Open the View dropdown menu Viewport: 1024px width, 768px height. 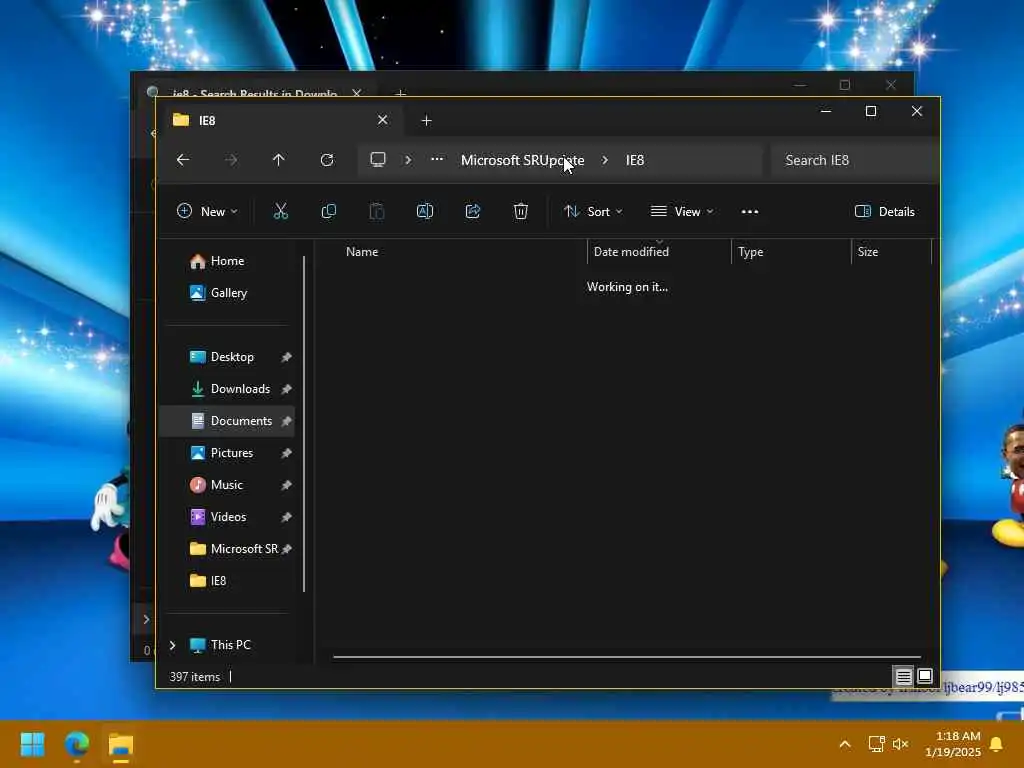tap(682, 212)
